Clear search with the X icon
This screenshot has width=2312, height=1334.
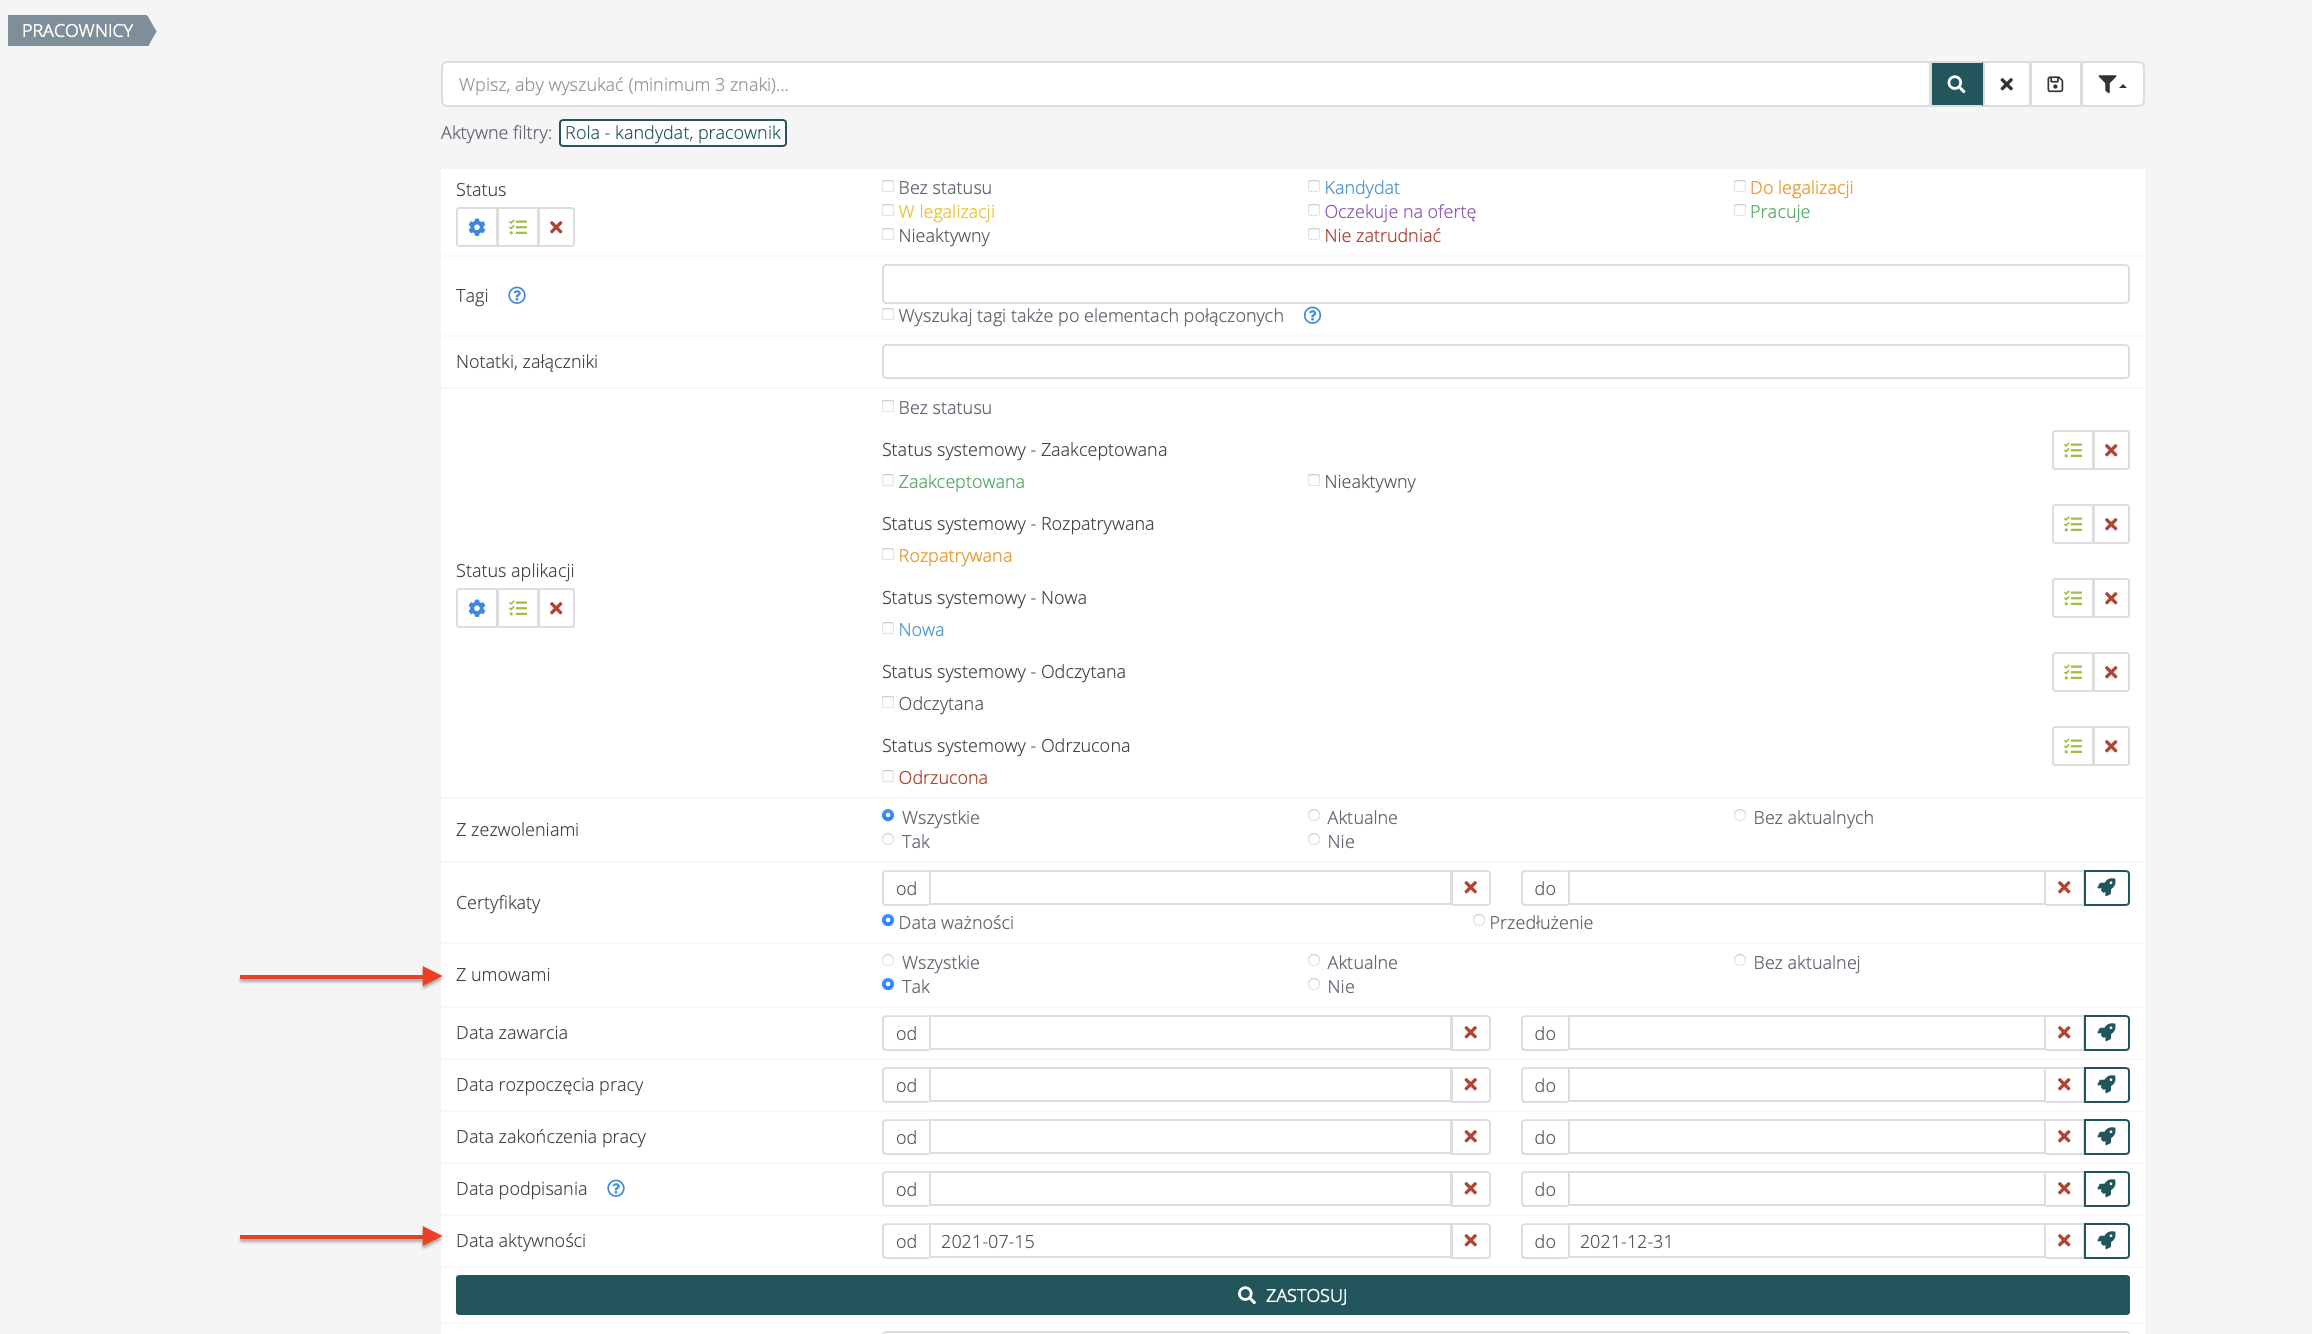(2006, 84)
